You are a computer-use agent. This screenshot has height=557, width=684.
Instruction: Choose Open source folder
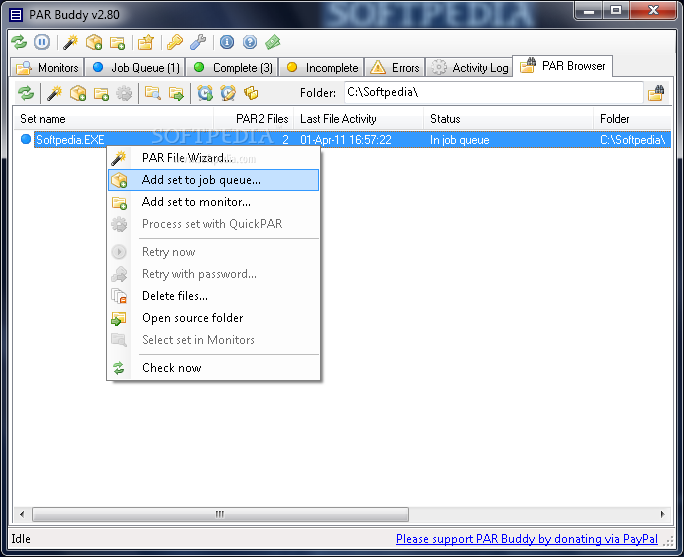point(214,318)
